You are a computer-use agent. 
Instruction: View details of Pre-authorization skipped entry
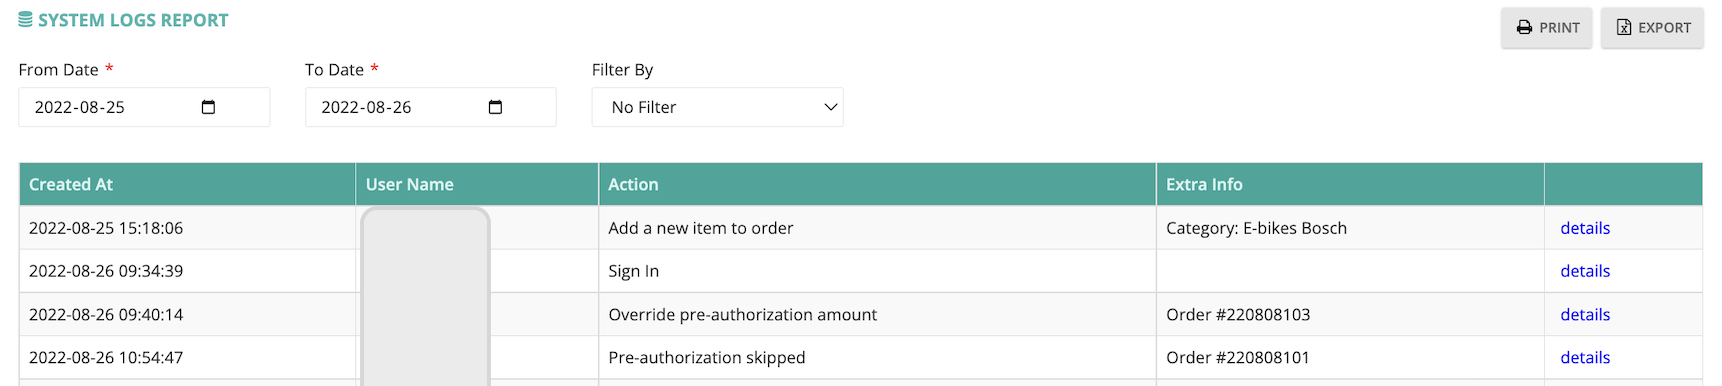[1585, 357]
